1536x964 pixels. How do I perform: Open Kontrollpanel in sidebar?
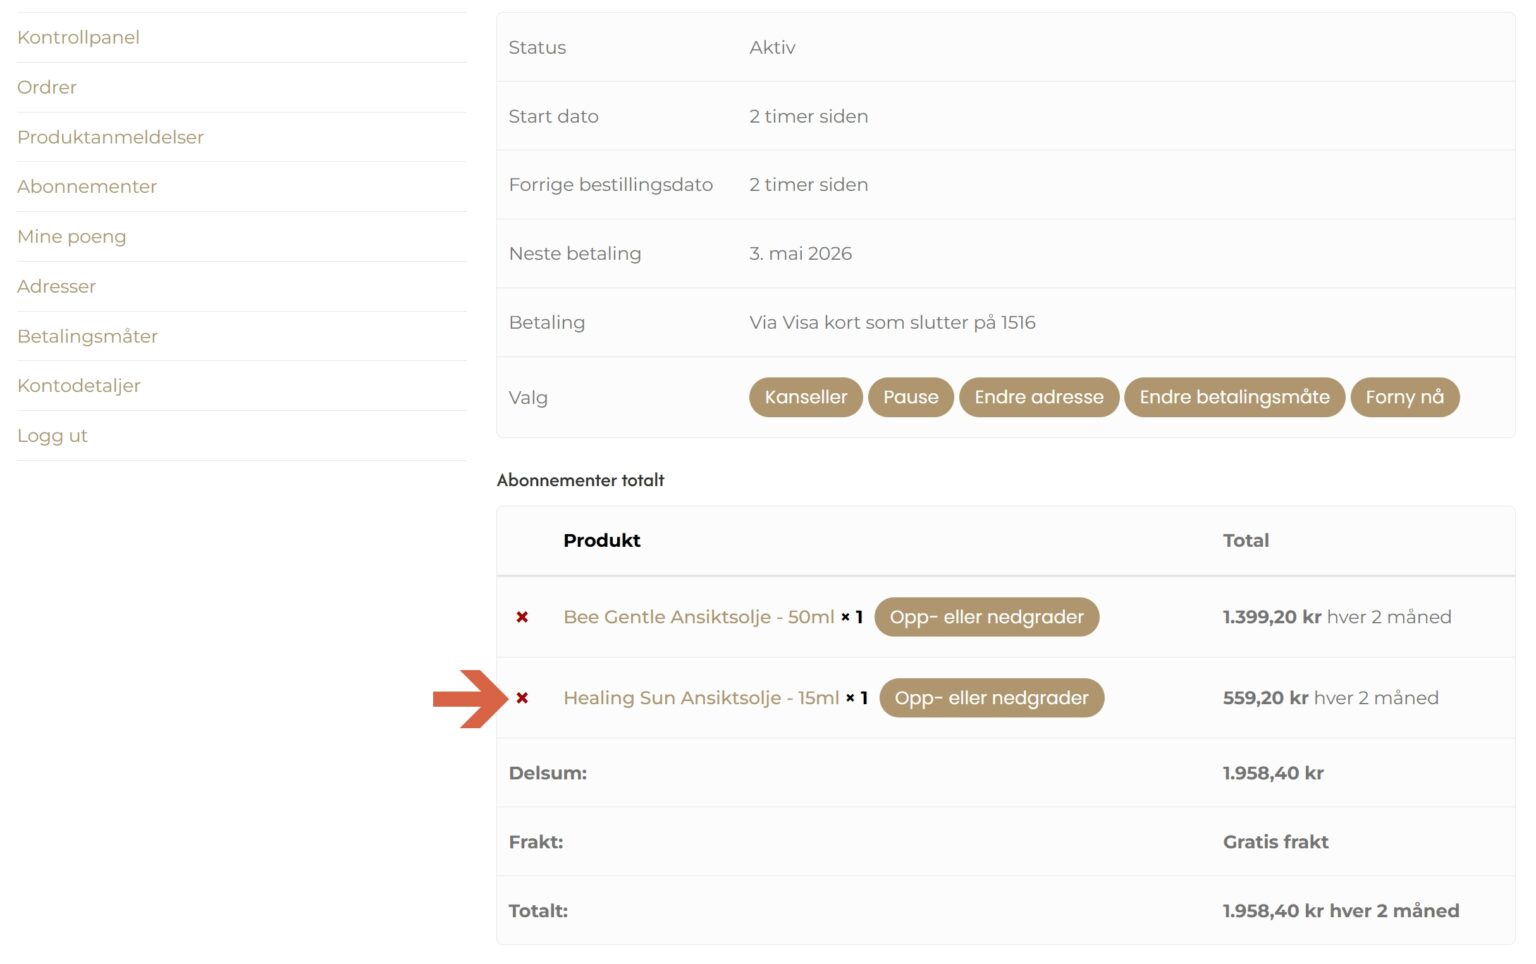(x=78, y=37)
